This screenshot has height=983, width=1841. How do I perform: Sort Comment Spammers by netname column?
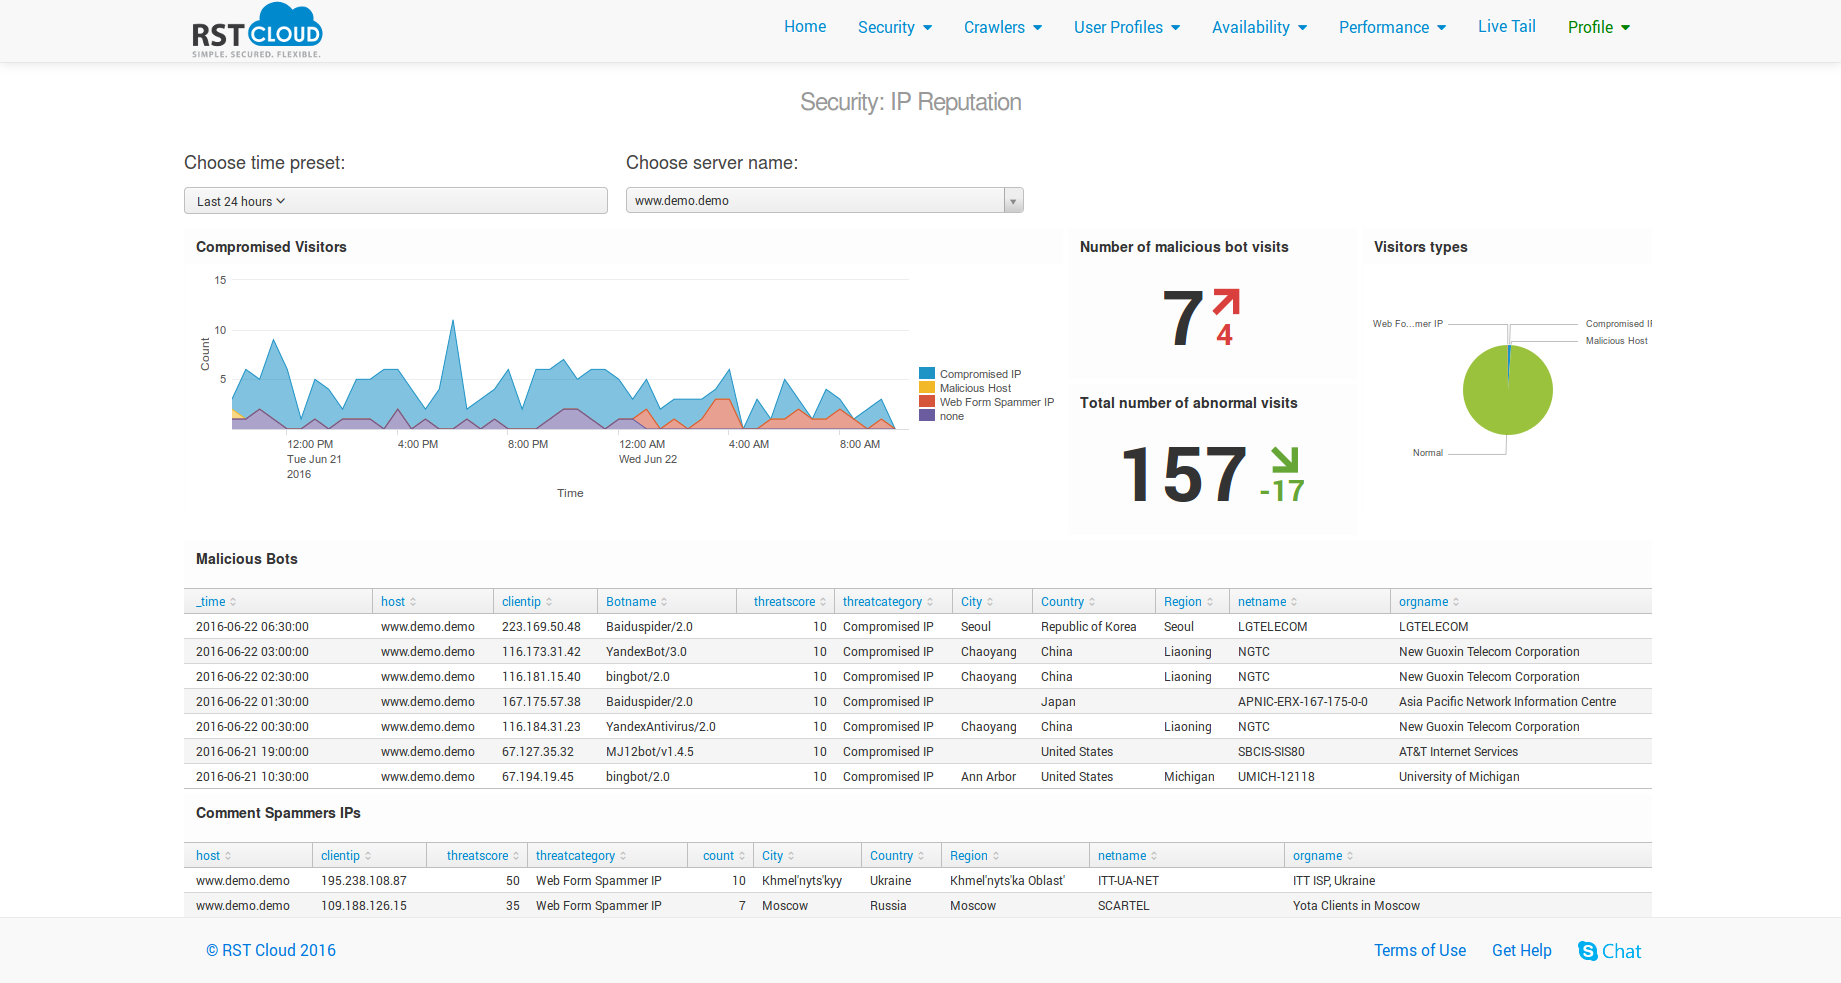[x=1127, y=856]
